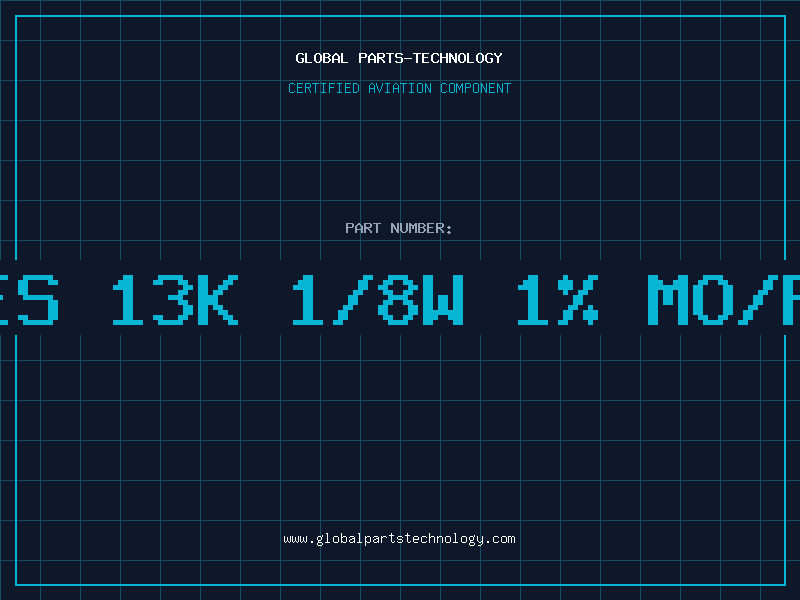Select the word COMPONENT in the subtitle
This screenshot has height=600, width=800.
476,88
